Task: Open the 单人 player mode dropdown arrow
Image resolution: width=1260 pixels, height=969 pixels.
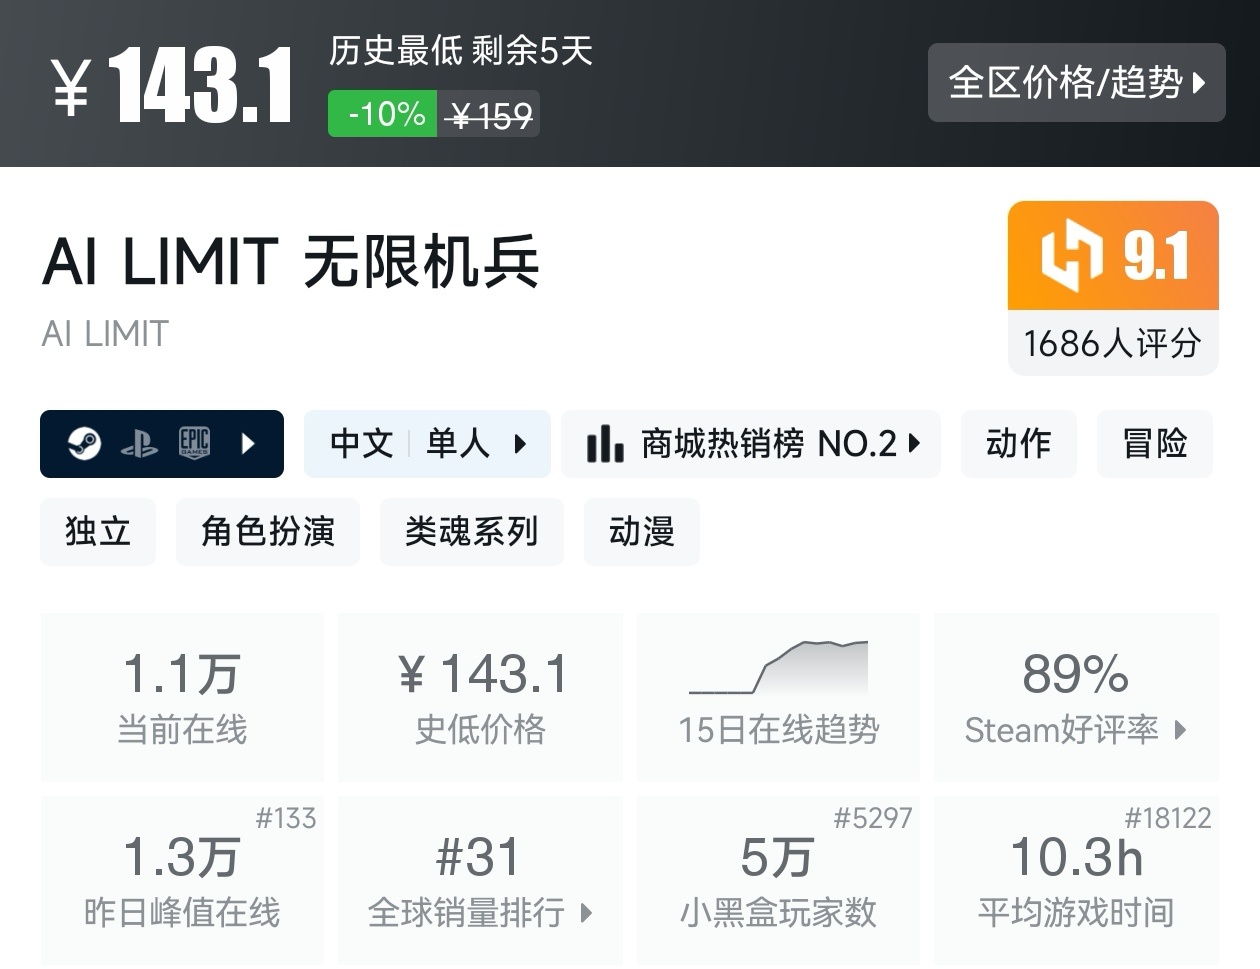Action: coord(521,444)
